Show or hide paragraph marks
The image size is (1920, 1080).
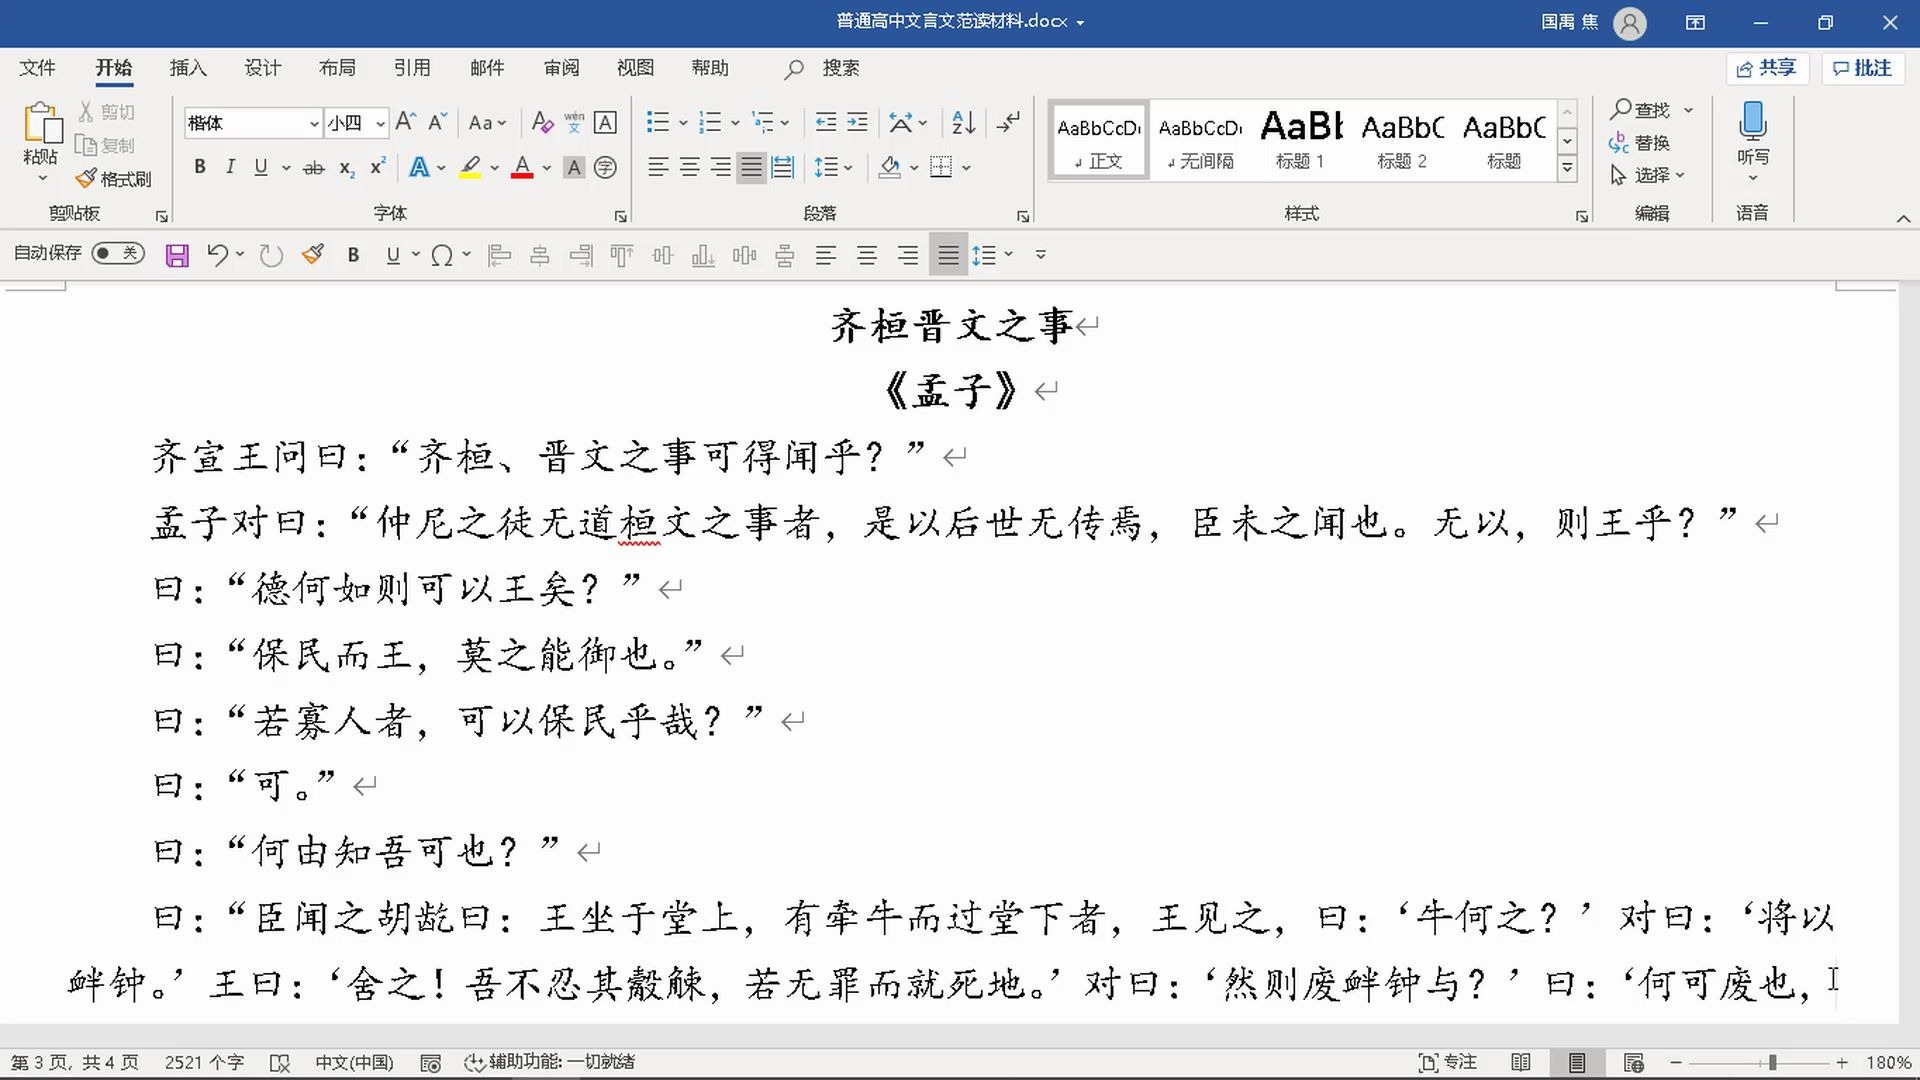(1009, 122)
